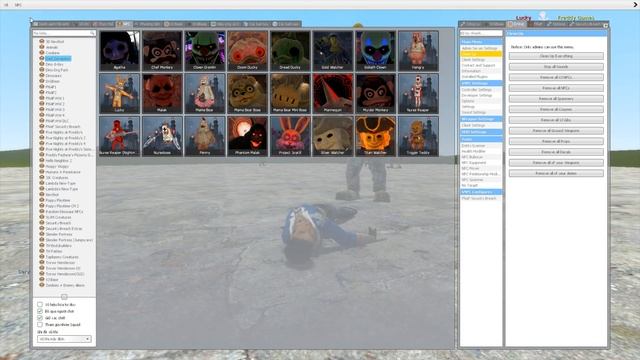Click the Remove all Props button
This screenshot has height=360, width=640.
556,141
